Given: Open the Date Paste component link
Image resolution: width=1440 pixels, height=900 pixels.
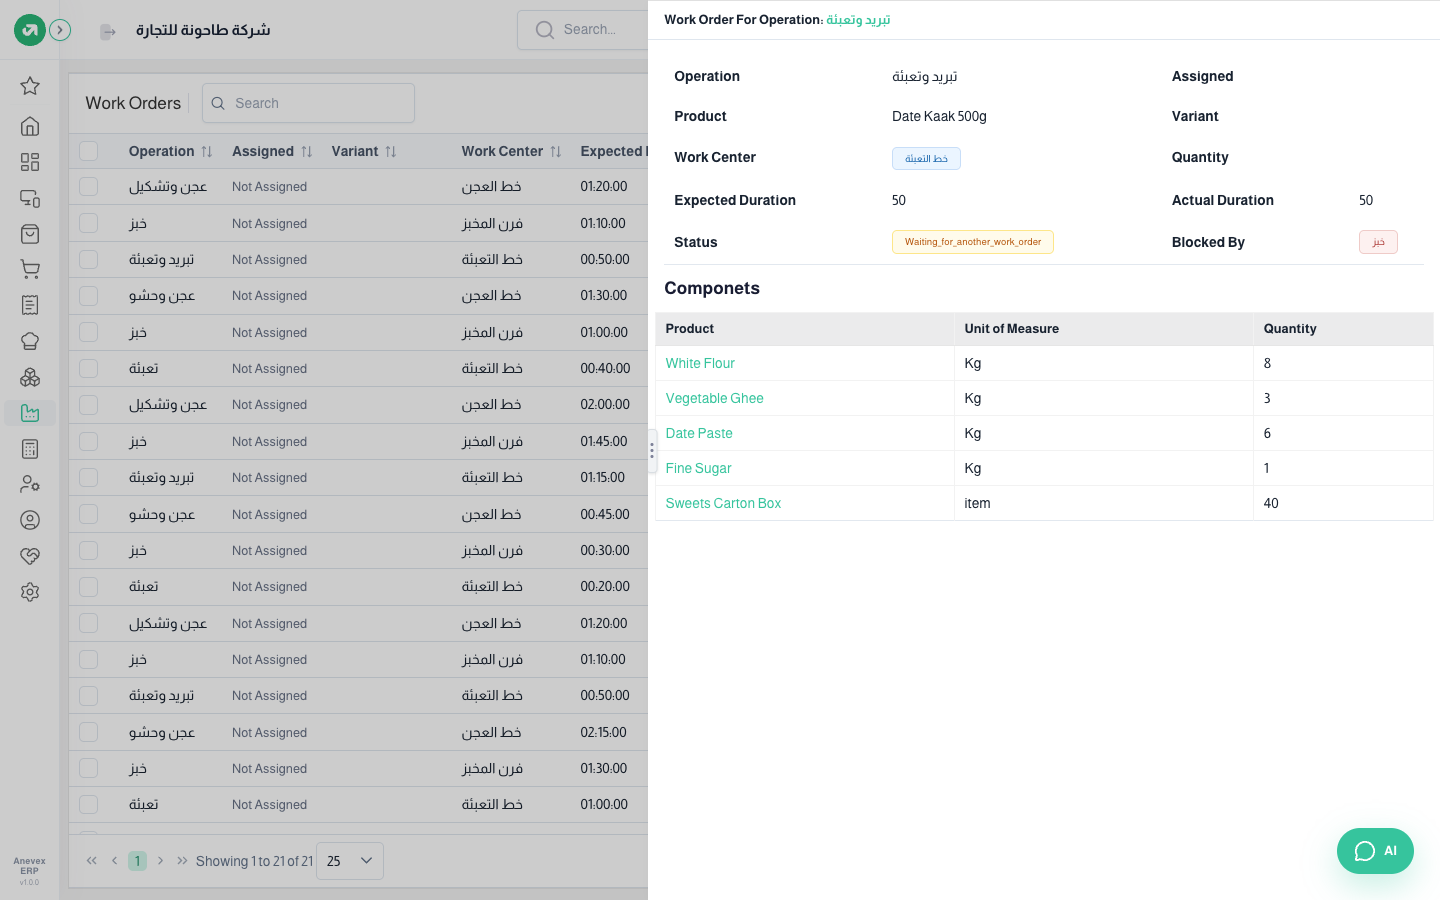Looking at the screenshot, I should coord(699,433).
